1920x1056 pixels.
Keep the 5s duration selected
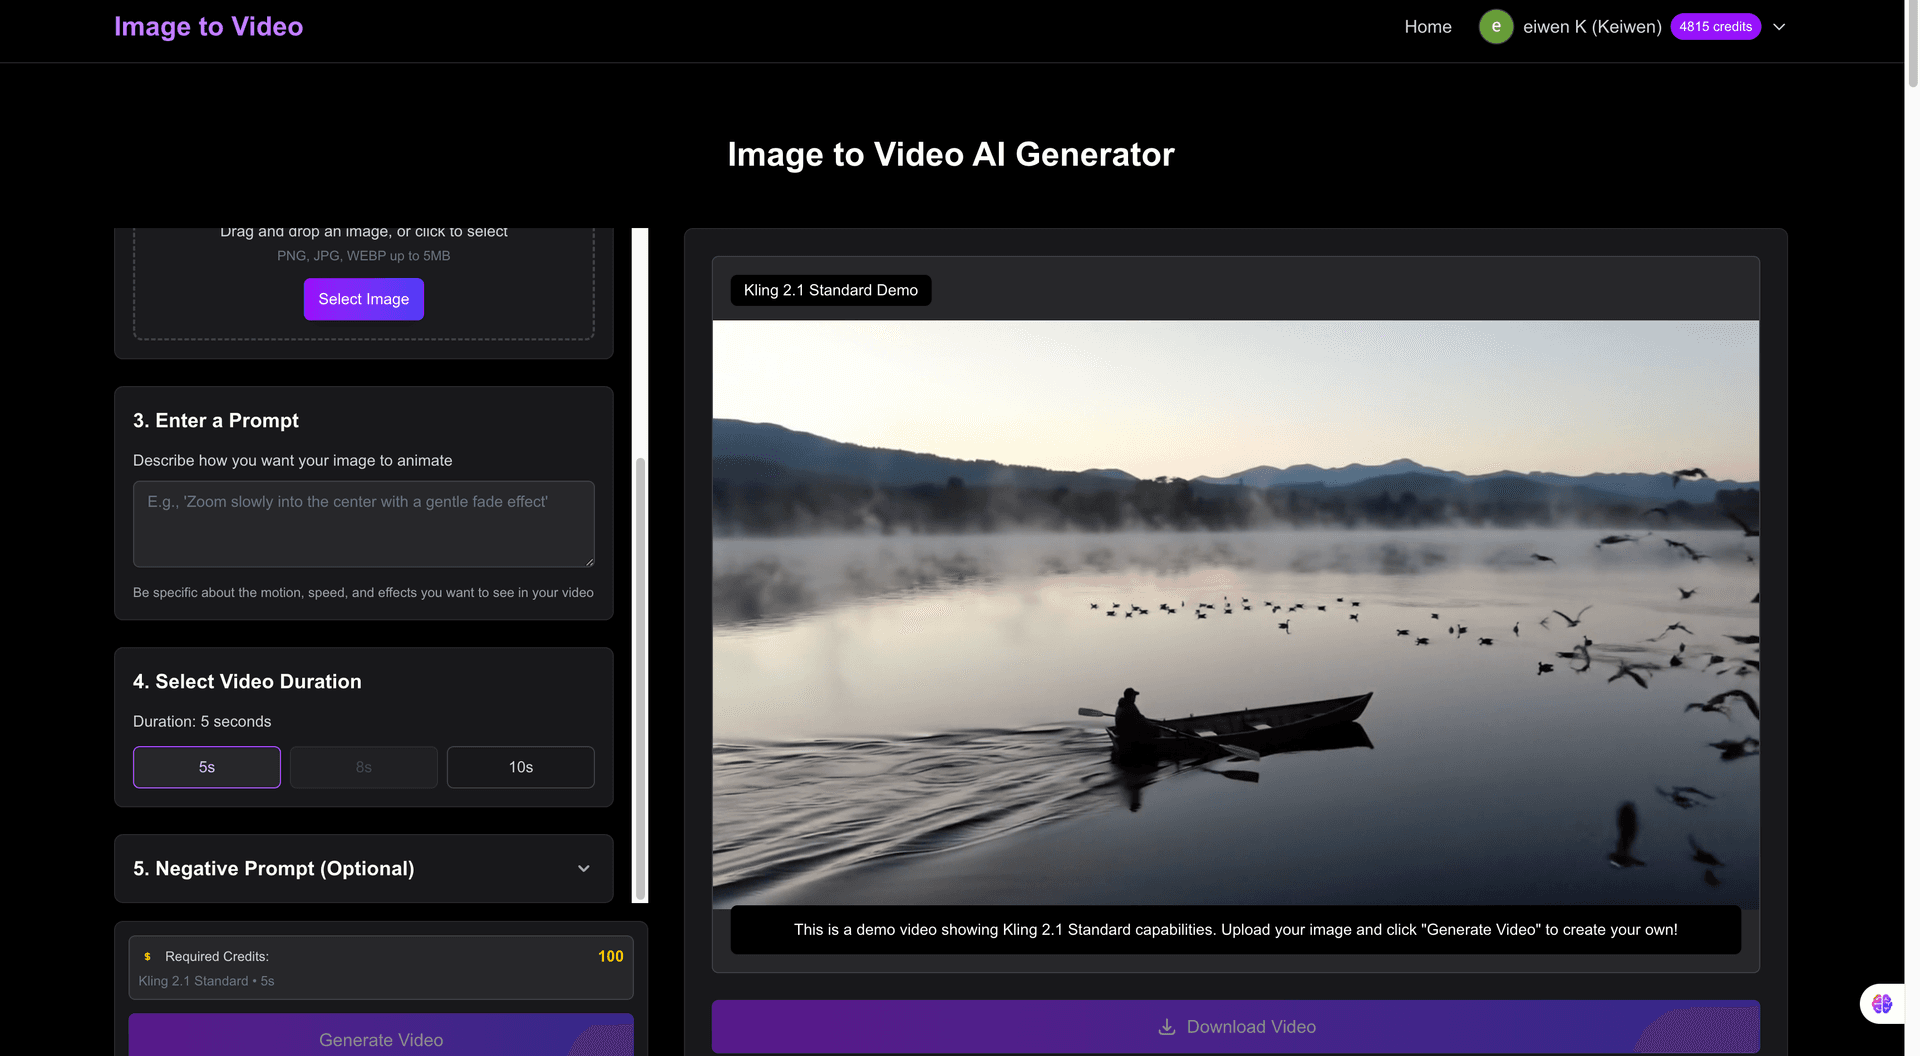pos(206,767)
